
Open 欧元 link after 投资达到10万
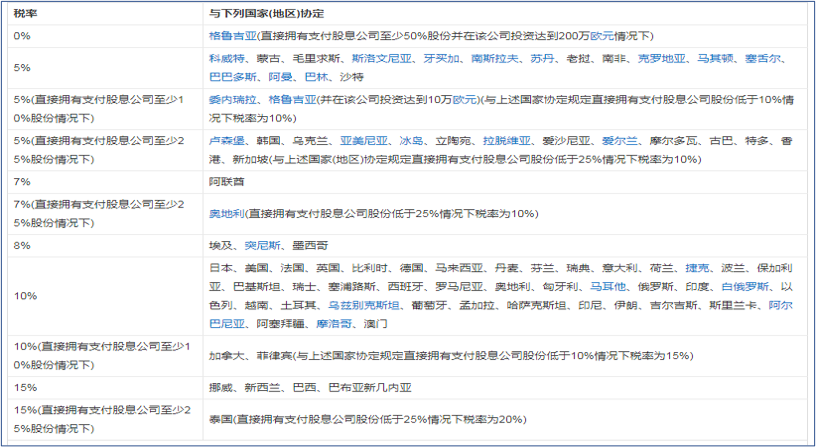click(x=465, y=99)
